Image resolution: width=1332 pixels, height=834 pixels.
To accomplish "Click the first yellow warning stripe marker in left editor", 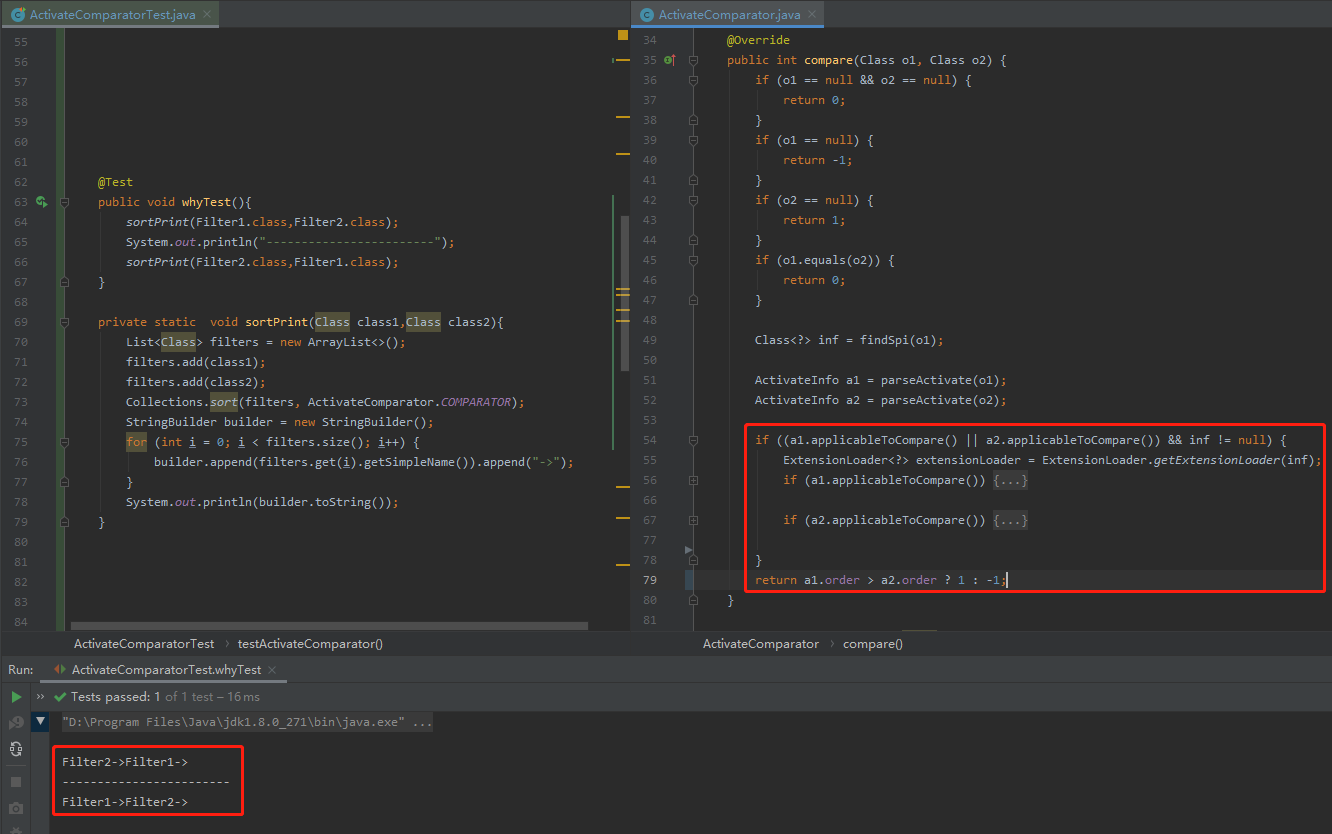I will coord(622,60).
